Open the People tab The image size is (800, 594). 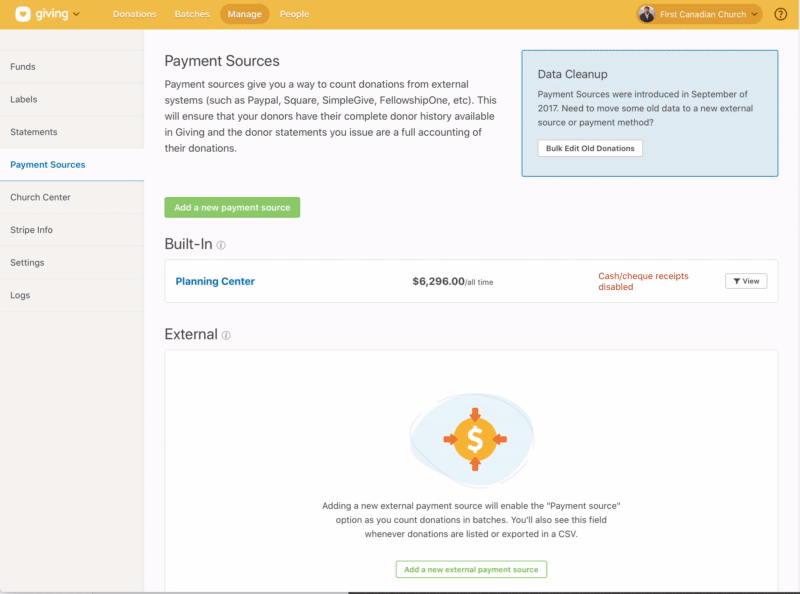click(x=294, y=14)
